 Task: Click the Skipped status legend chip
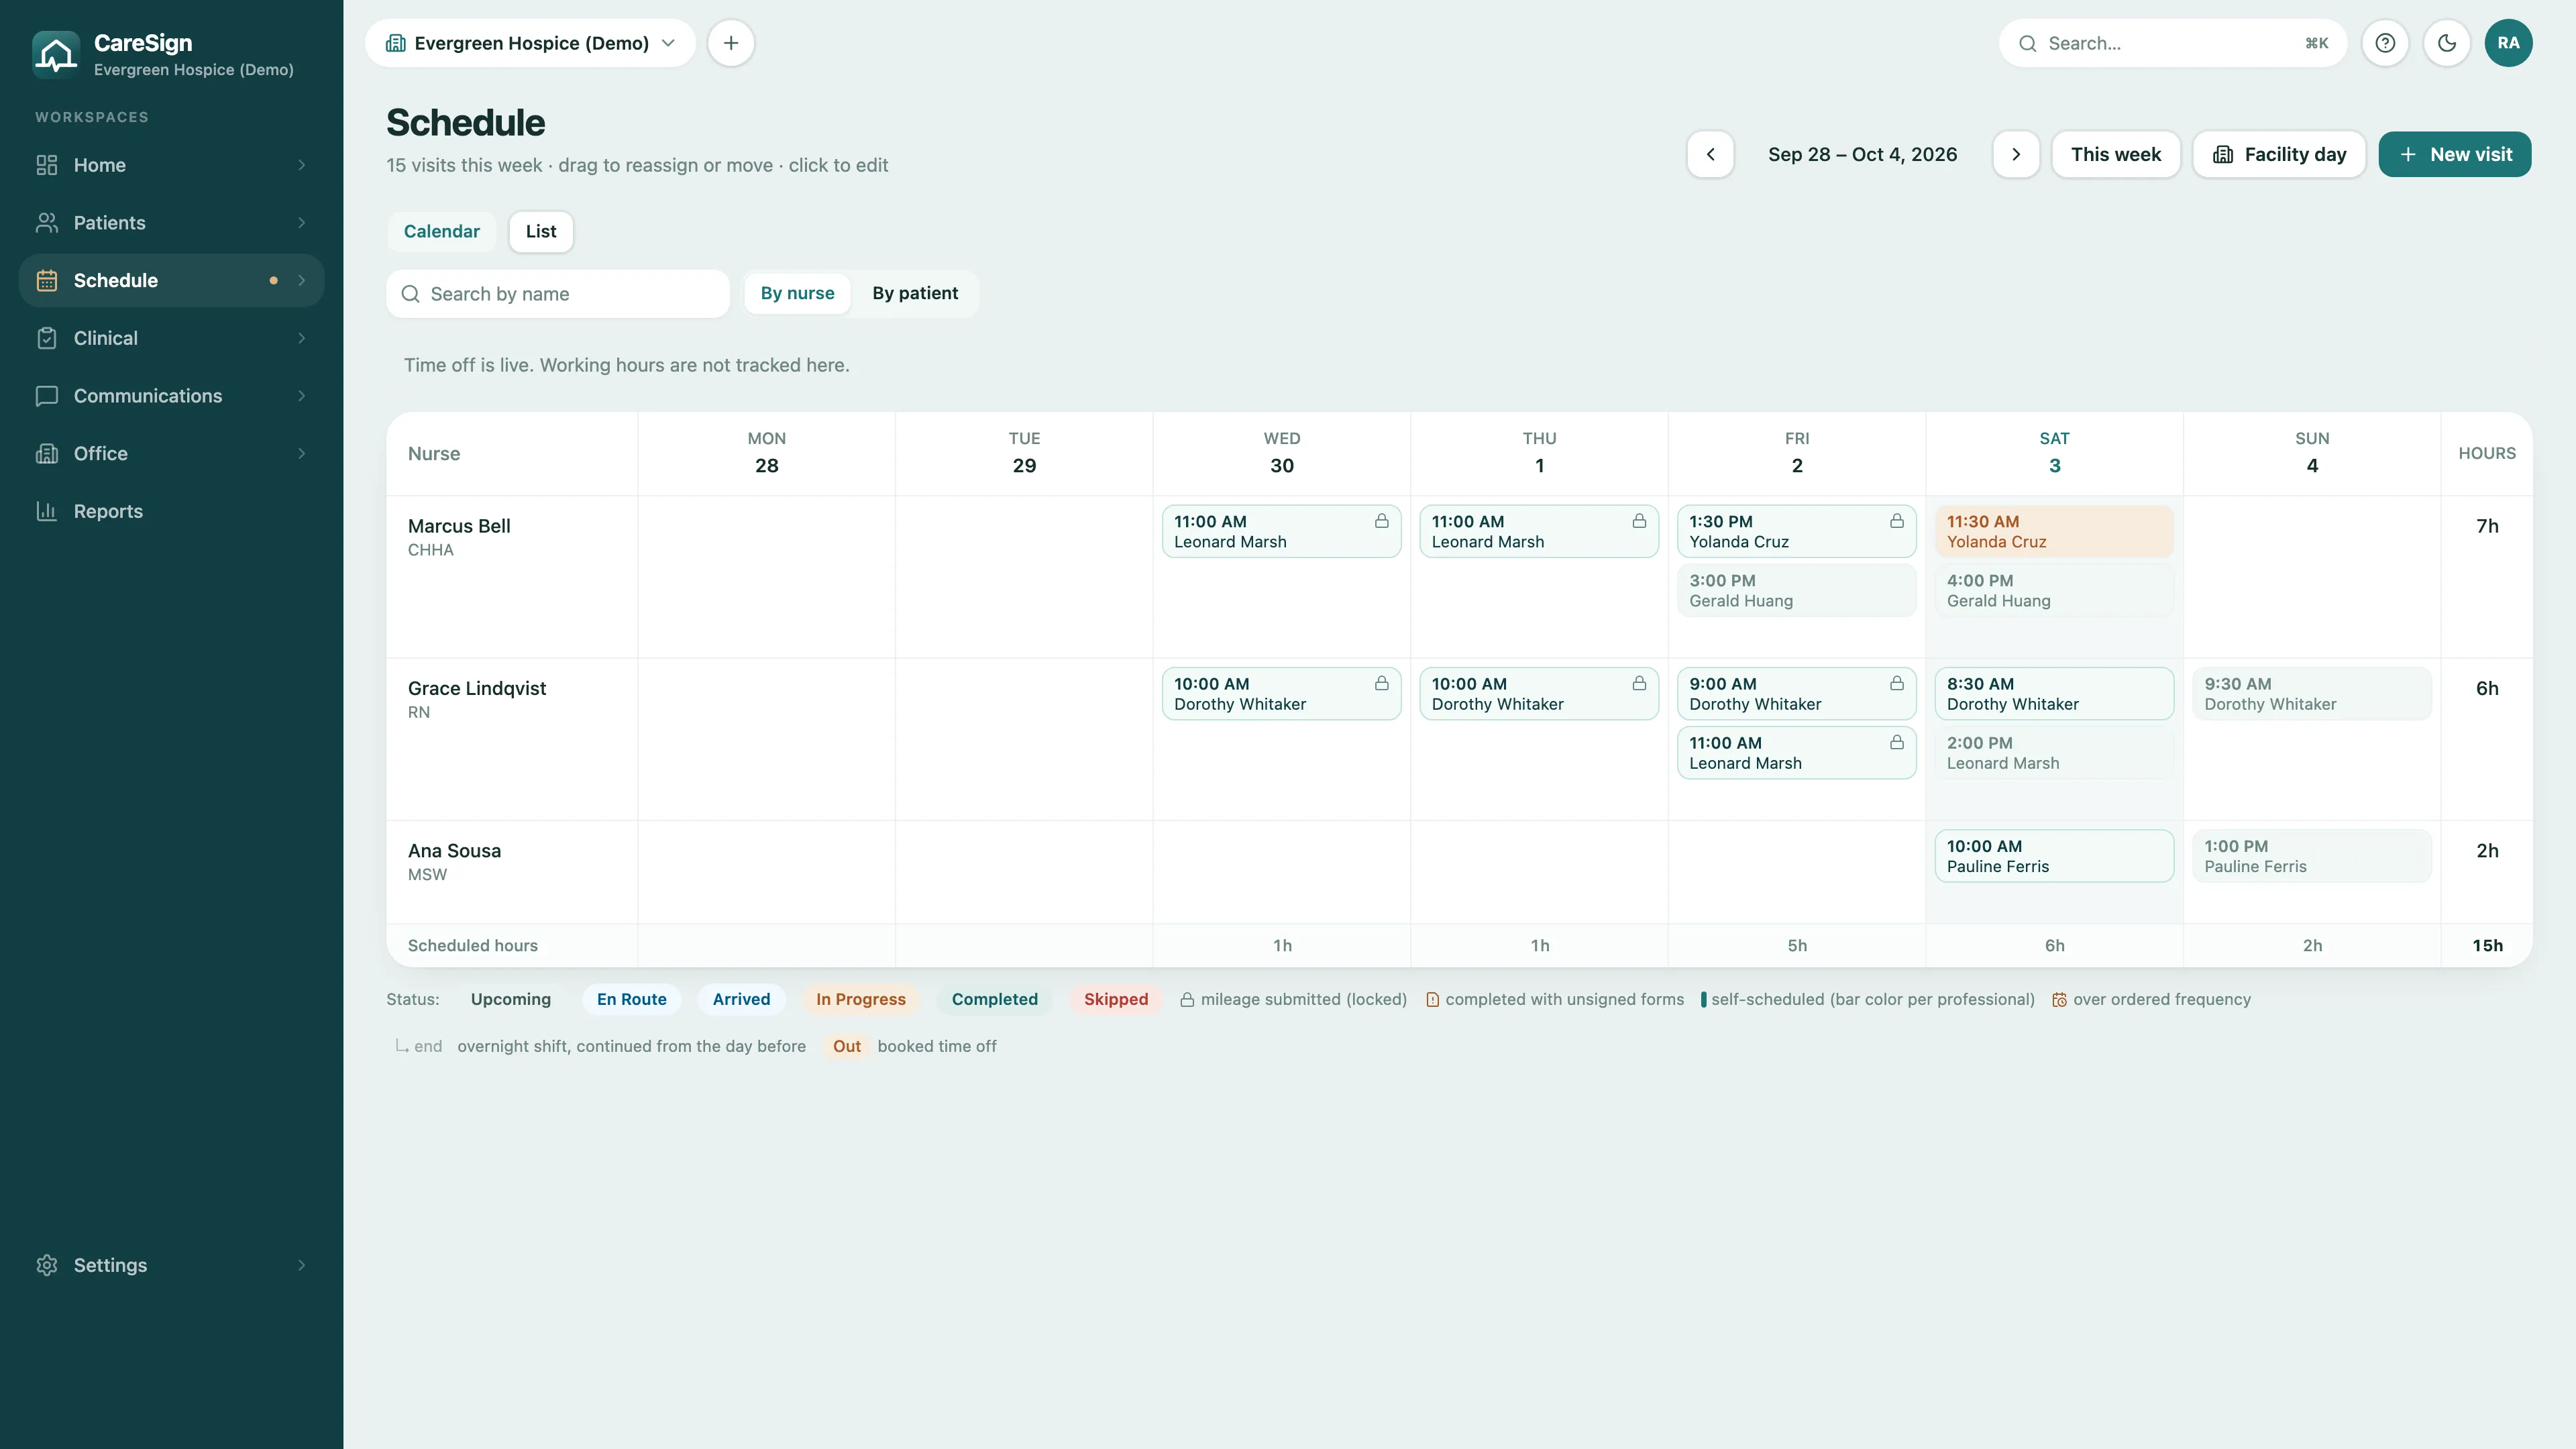coord(1116,999)
